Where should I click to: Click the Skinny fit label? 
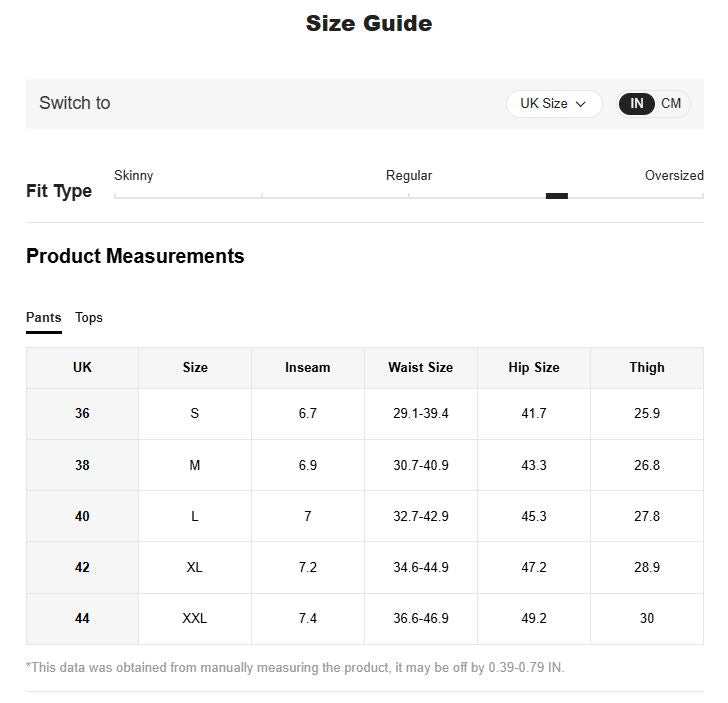(133, 176)
